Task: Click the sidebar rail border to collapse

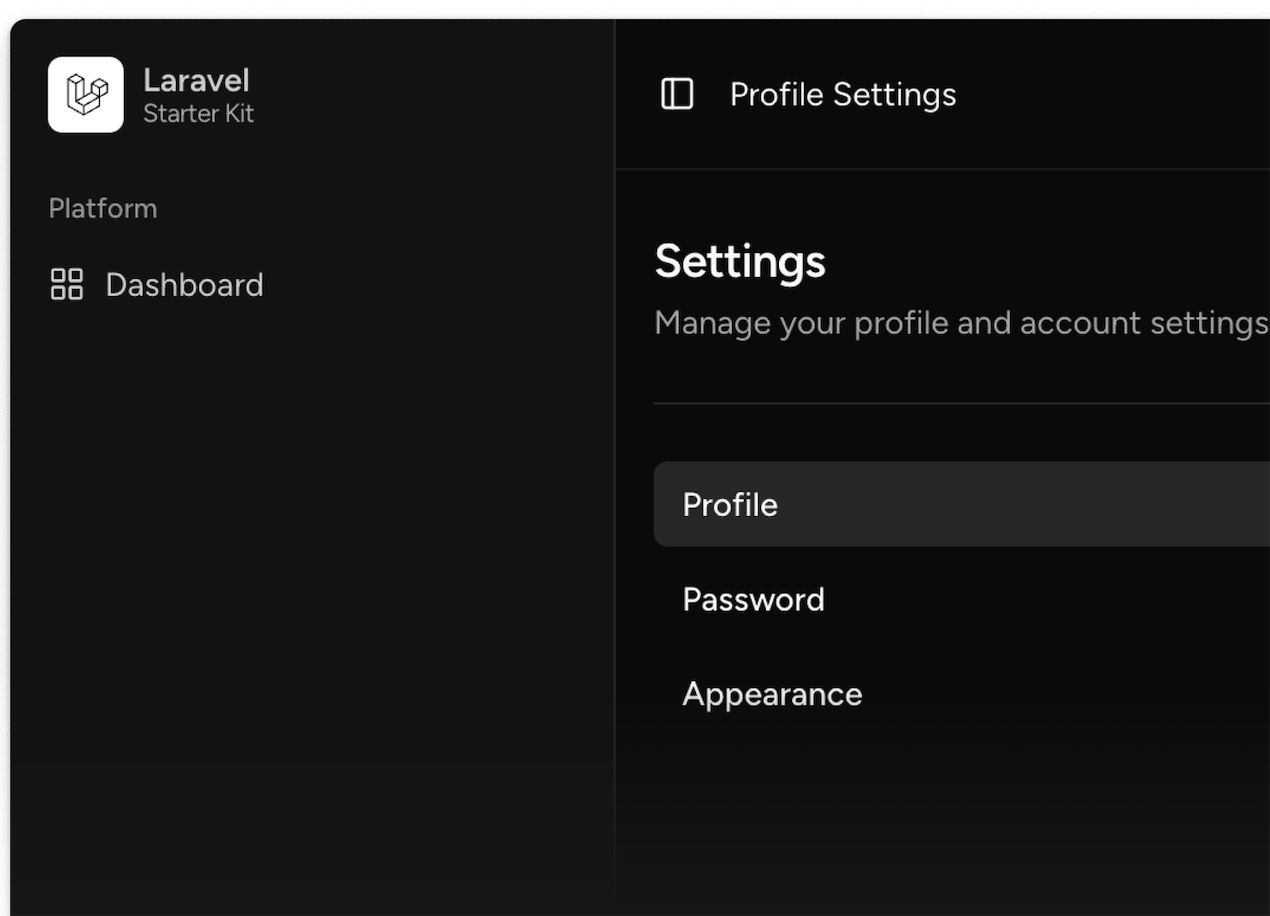Action: (x=614, y=500)
